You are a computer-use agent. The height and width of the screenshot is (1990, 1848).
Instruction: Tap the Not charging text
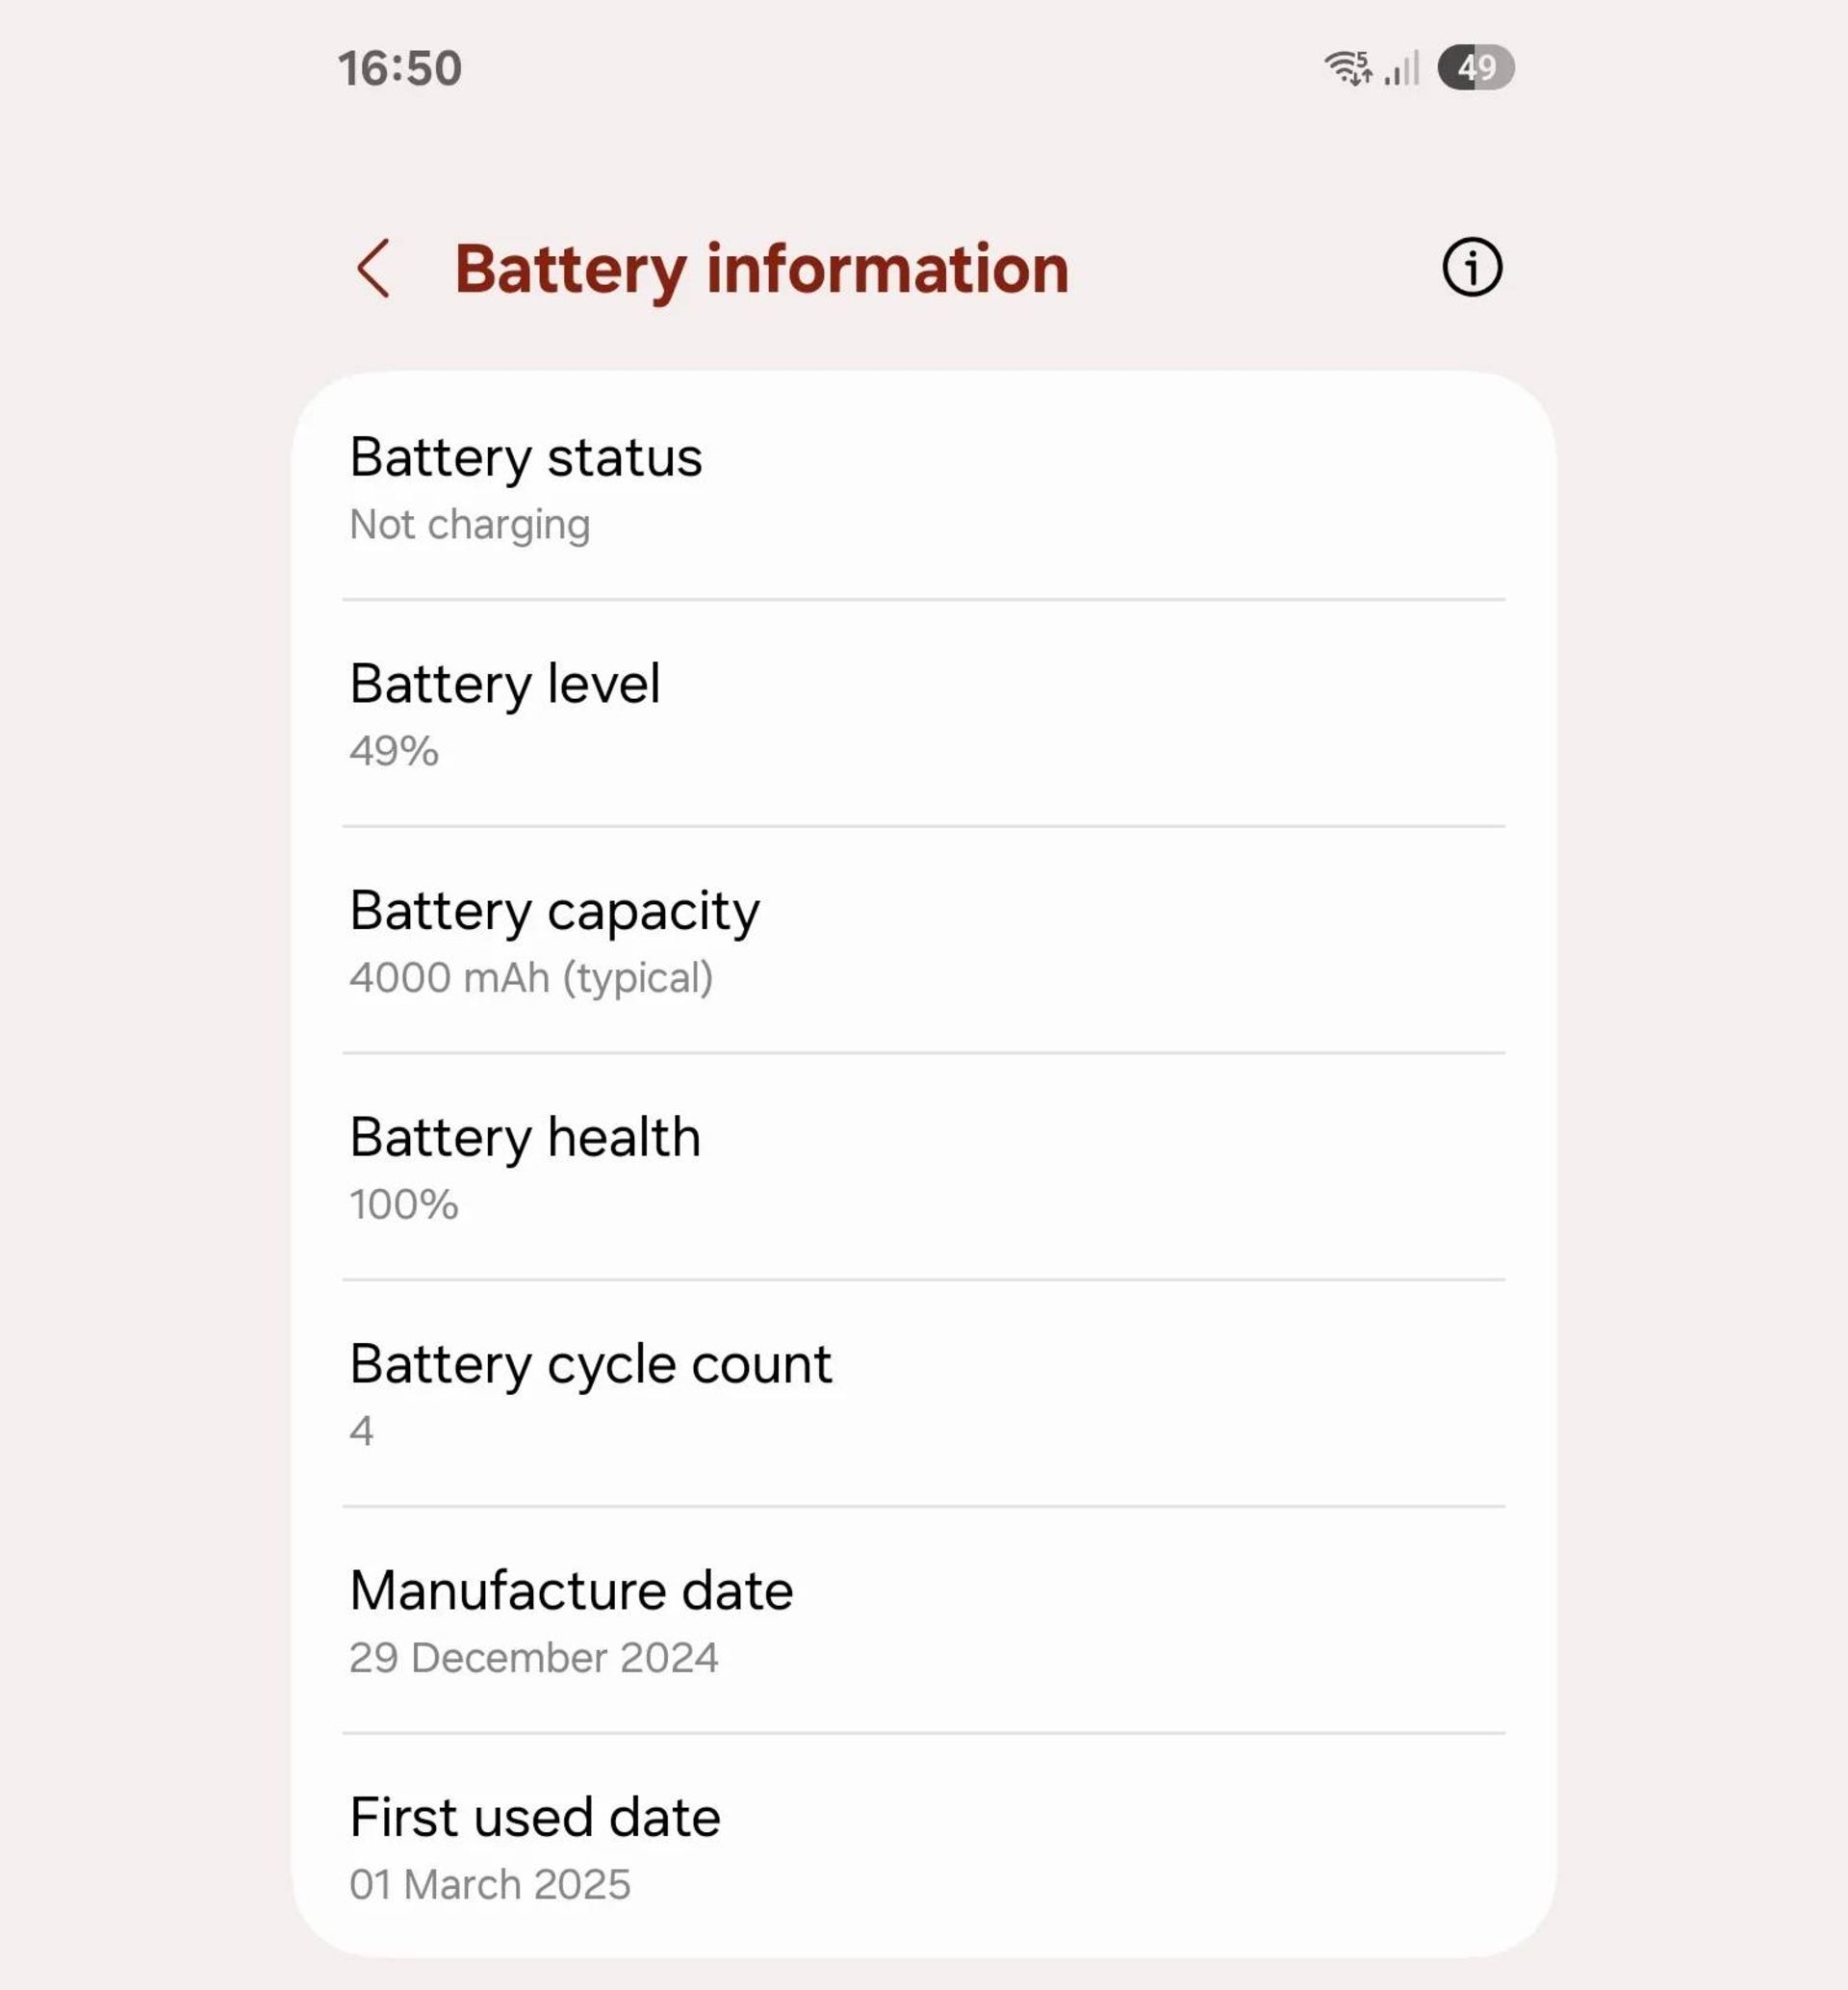(470, 525)
